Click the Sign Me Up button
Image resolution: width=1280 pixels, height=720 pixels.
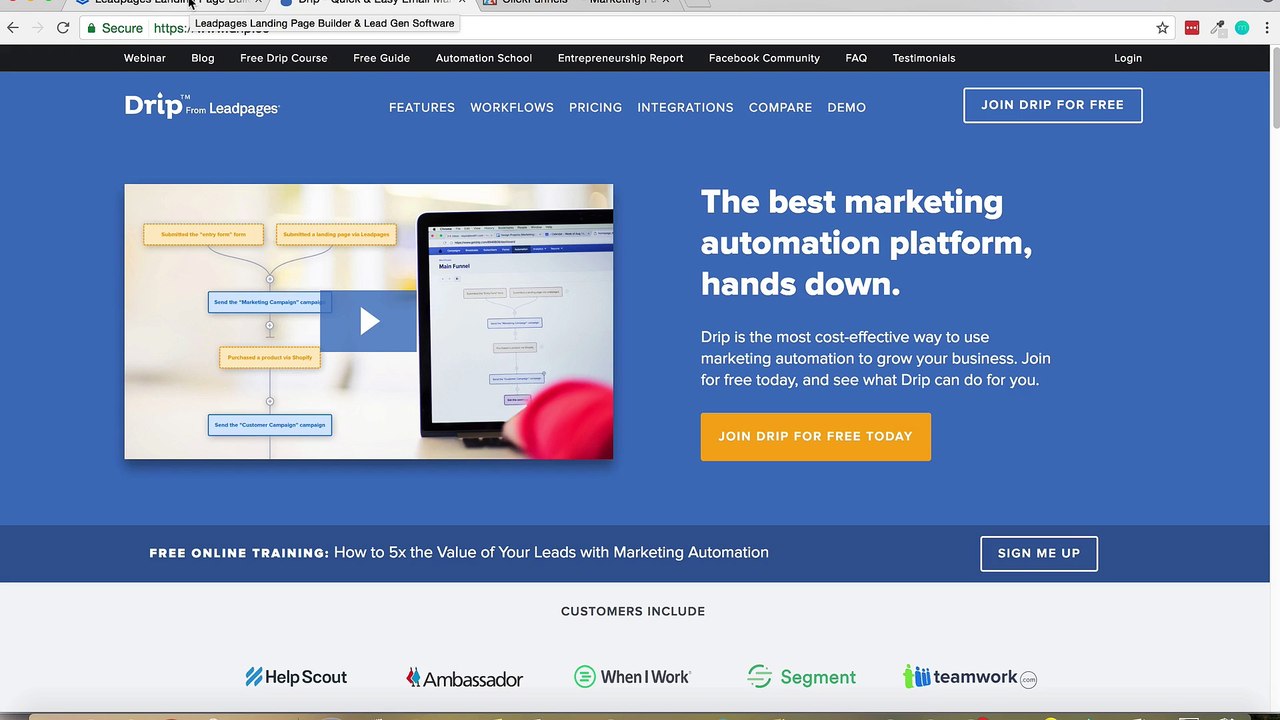click(1039, 554)
